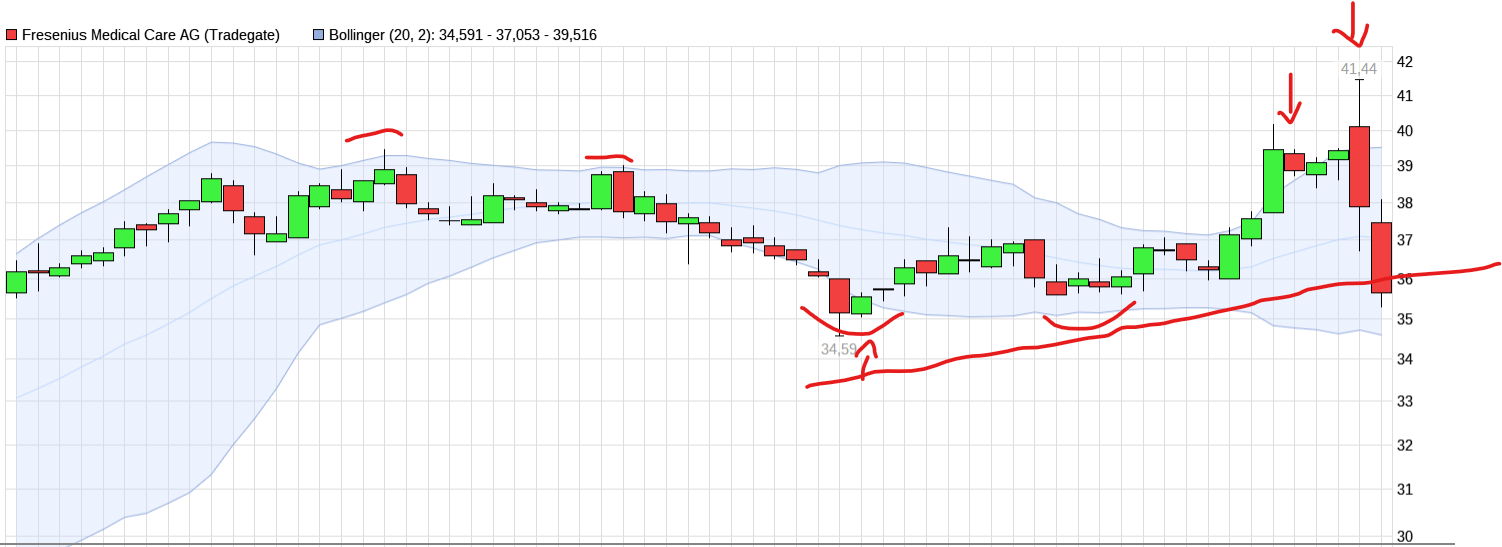Click the '33' y-axis price label
Viewport: 1502px width, 547px height.
point(1404,402)
